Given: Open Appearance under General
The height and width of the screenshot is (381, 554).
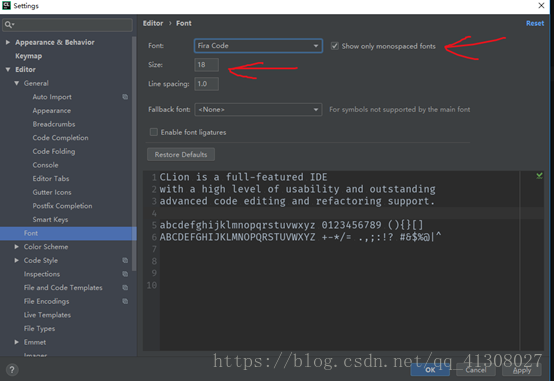Looking at the screenshot, I should 52,111.
